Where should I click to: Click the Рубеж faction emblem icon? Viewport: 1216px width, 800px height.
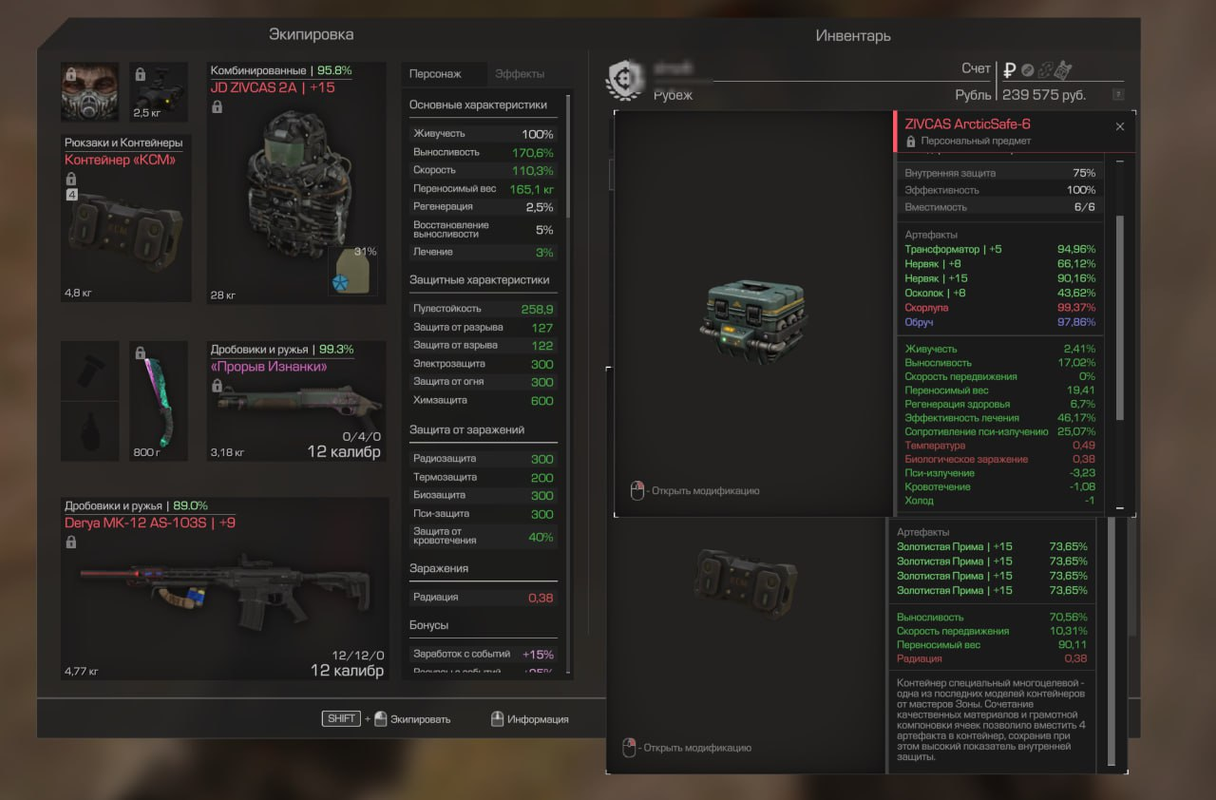pyautogui.click(x=626, y=80)
